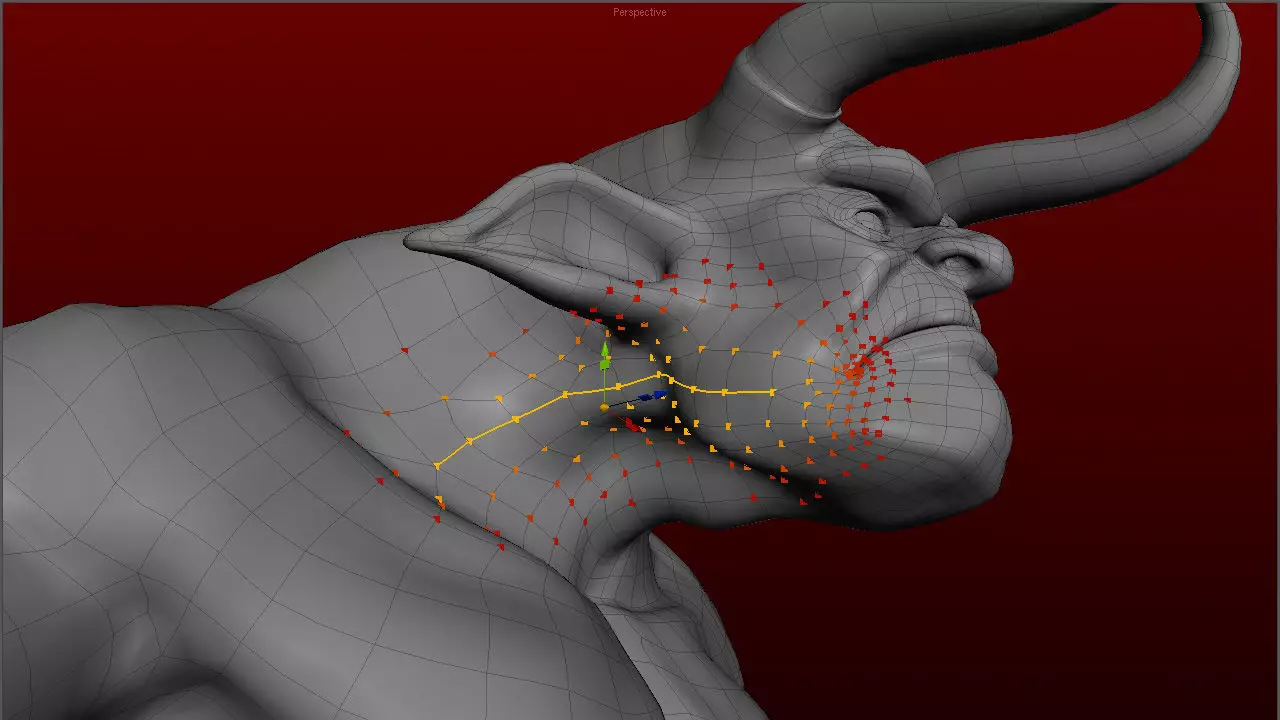
Task: Click the red X-axis gizmo arrow
Action: (x=631, y=425)
